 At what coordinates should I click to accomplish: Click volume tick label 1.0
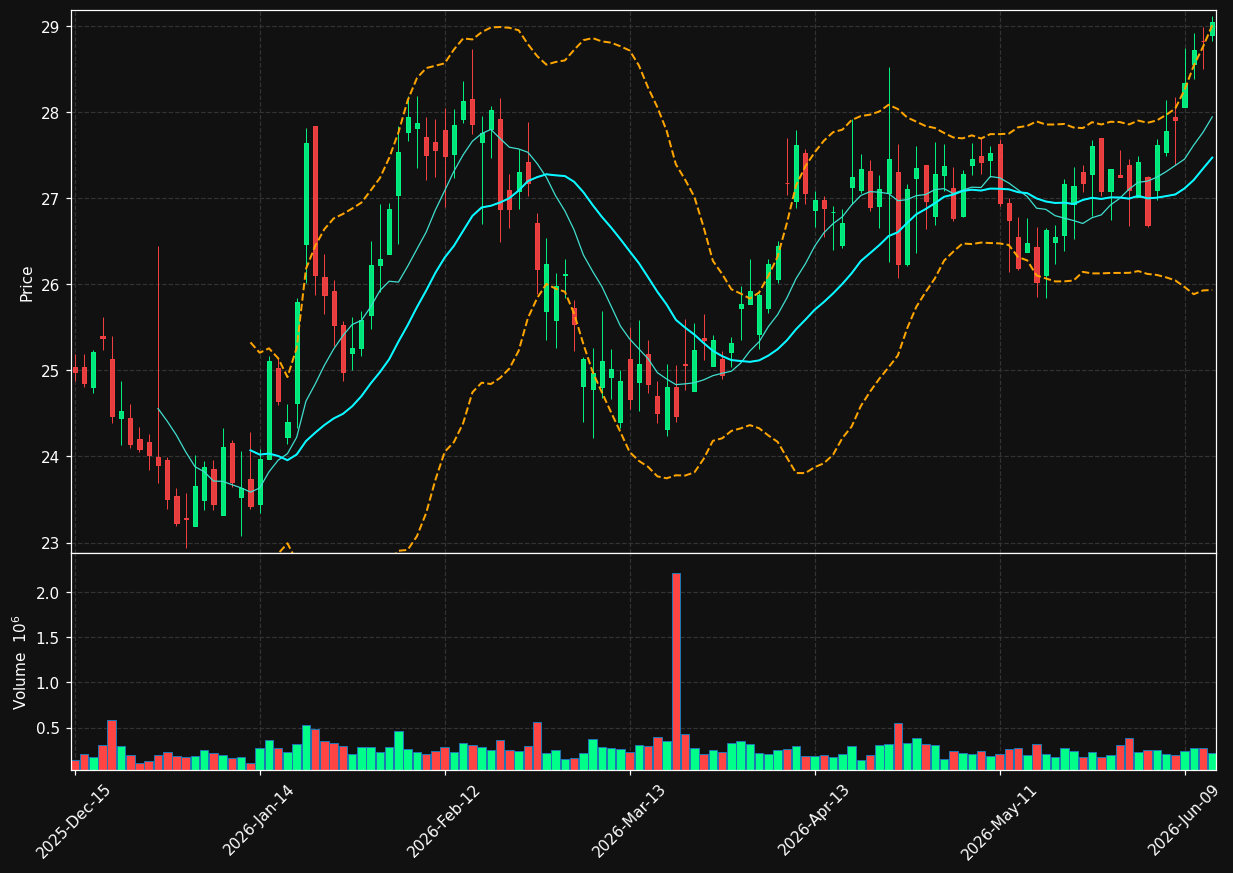click(x=49, y=683)
